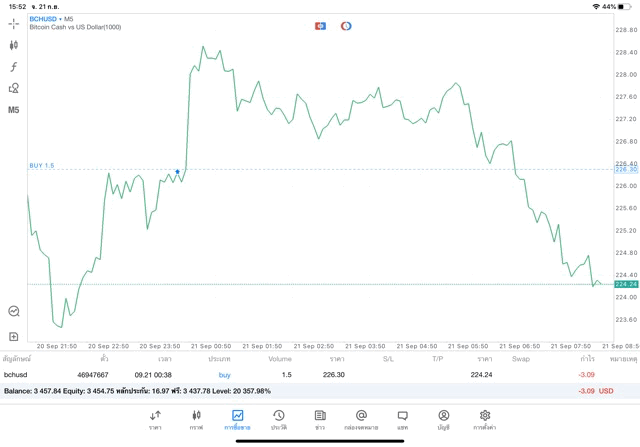Switch to the Quotes (ราคา) tab

tap(155, 419)
